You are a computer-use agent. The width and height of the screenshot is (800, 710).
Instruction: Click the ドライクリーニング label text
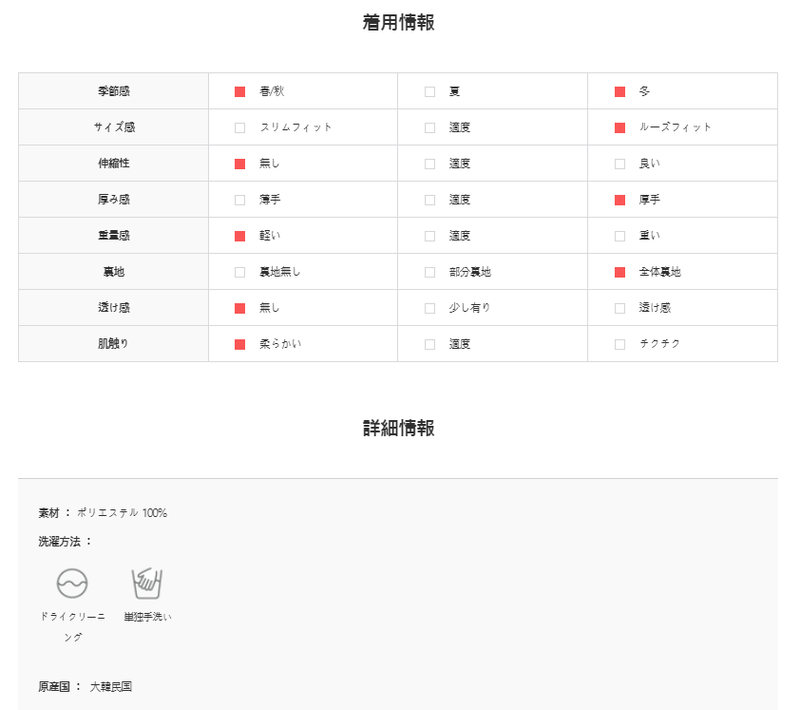[72, 627]
